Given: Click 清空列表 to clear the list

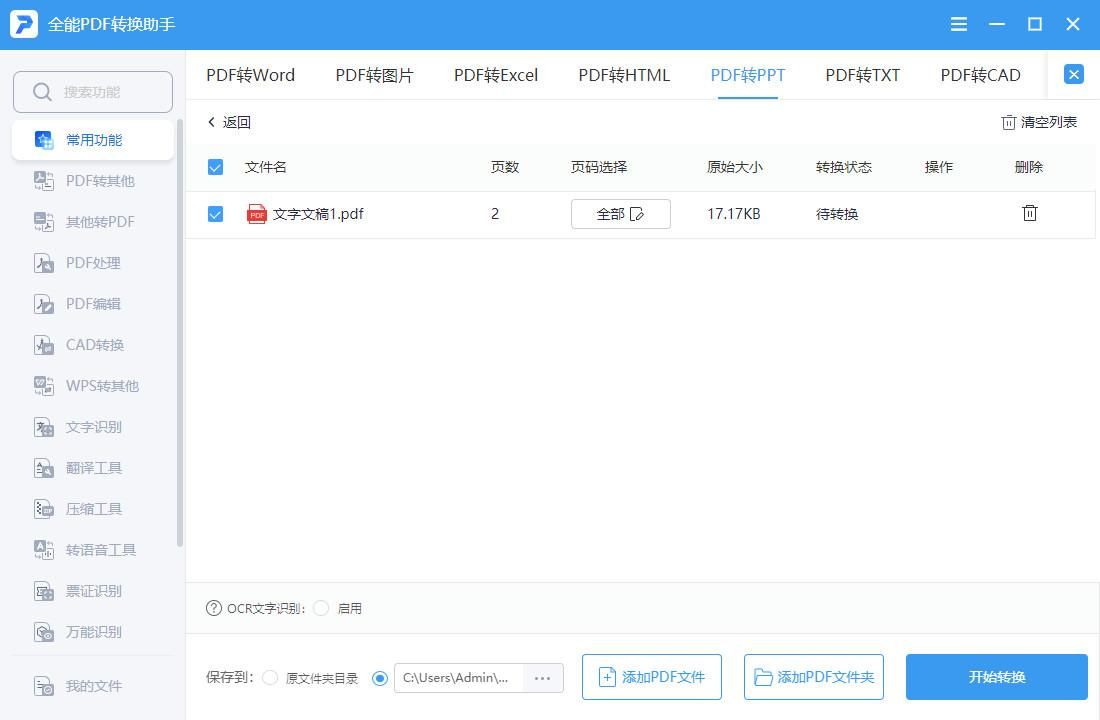Looking at the screenshot, I should (1039, 122).
